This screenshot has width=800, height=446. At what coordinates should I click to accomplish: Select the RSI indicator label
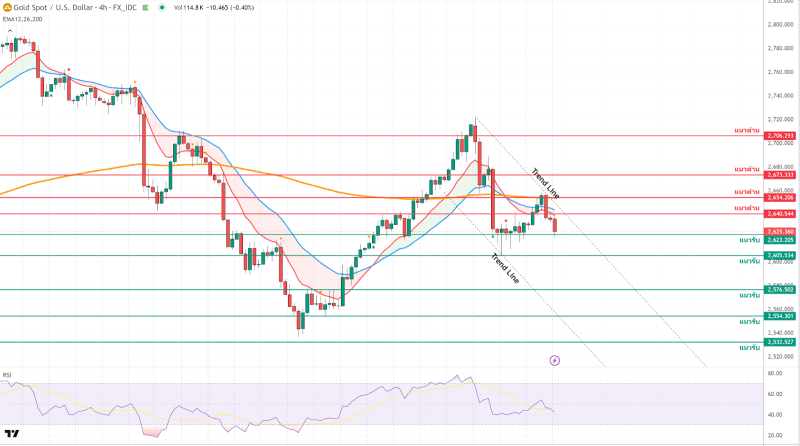click(x=7, y=375)
